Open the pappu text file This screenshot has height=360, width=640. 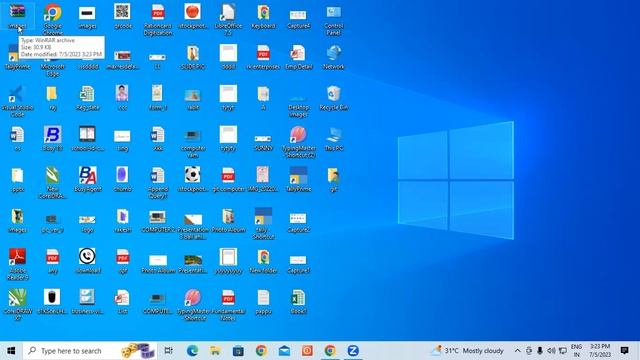(263, 302)
